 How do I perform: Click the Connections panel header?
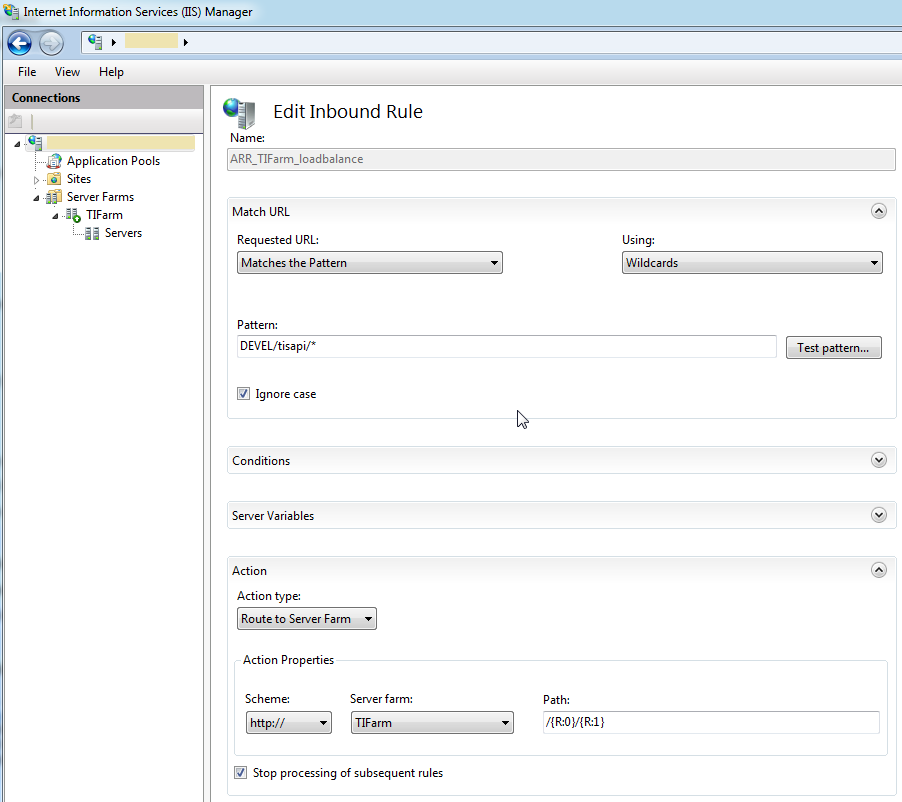click(104, 98)
